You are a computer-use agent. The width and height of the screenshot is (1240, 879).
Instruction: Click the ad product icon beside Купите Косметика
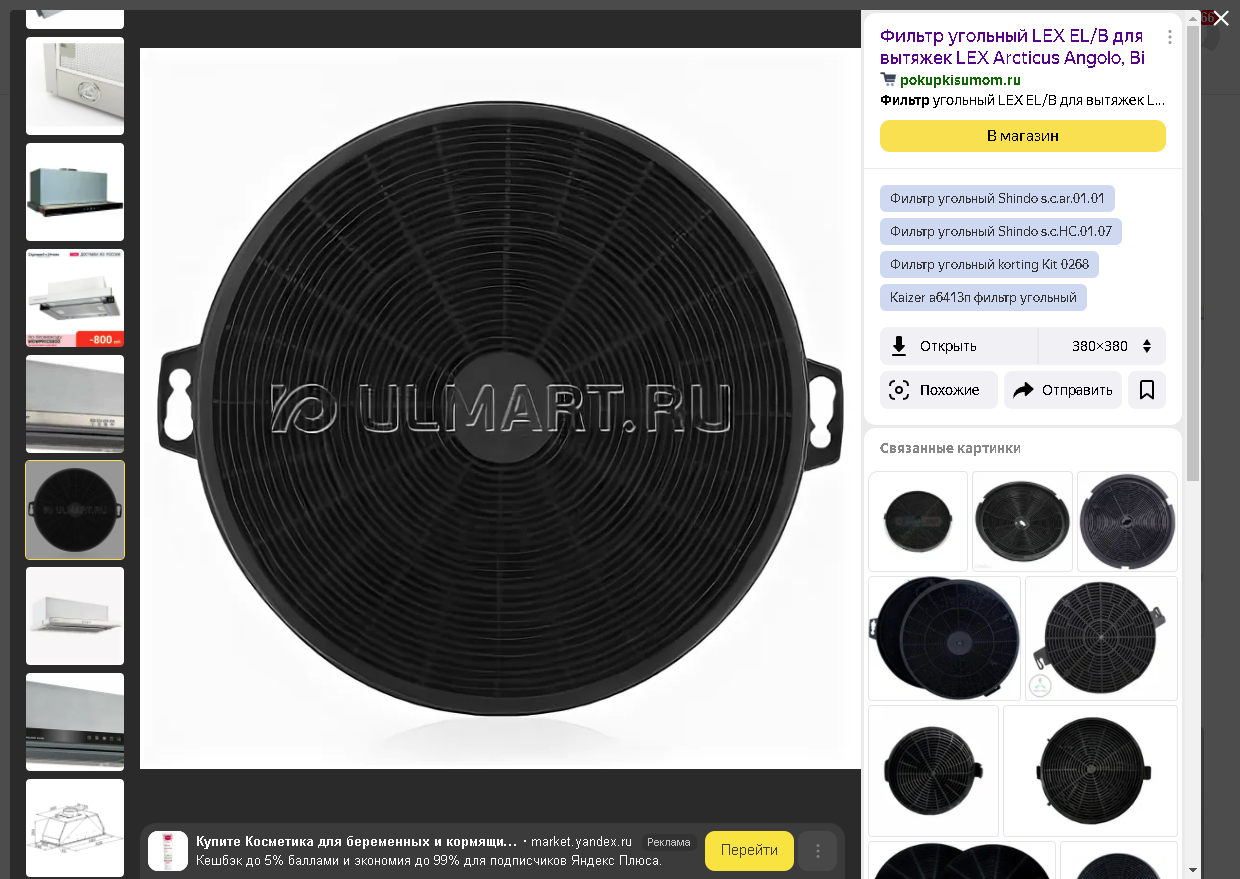(168, 851)
